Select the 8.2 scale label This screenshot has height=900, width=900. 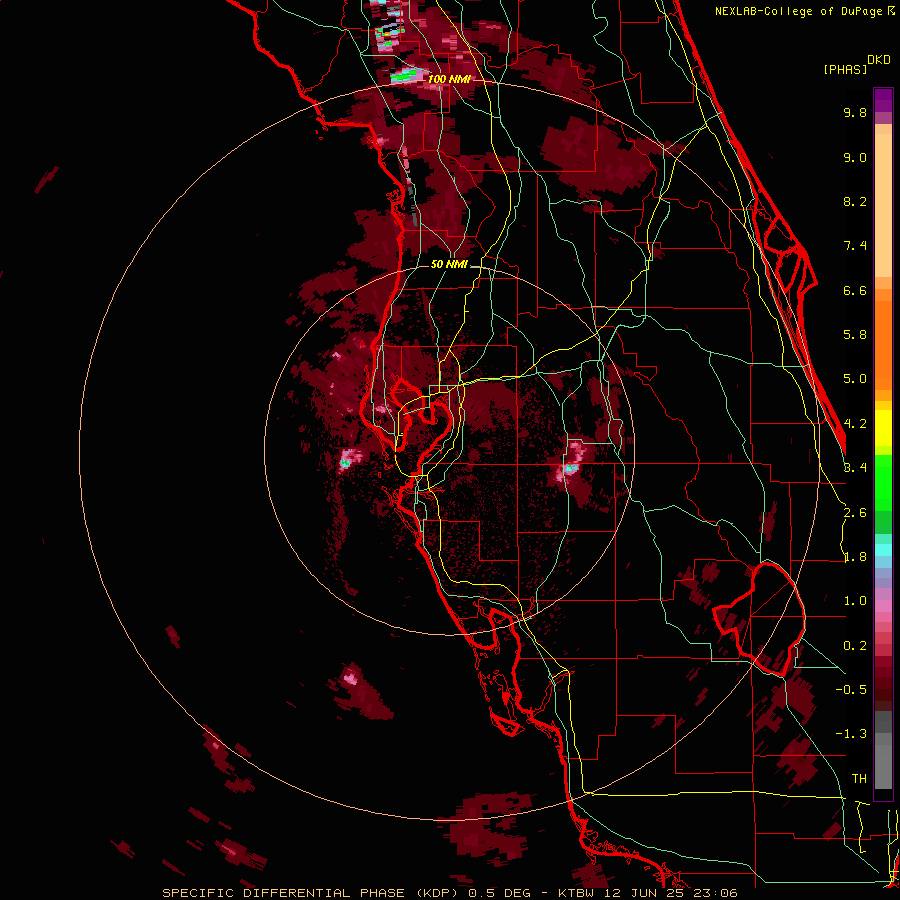point(855,201)
